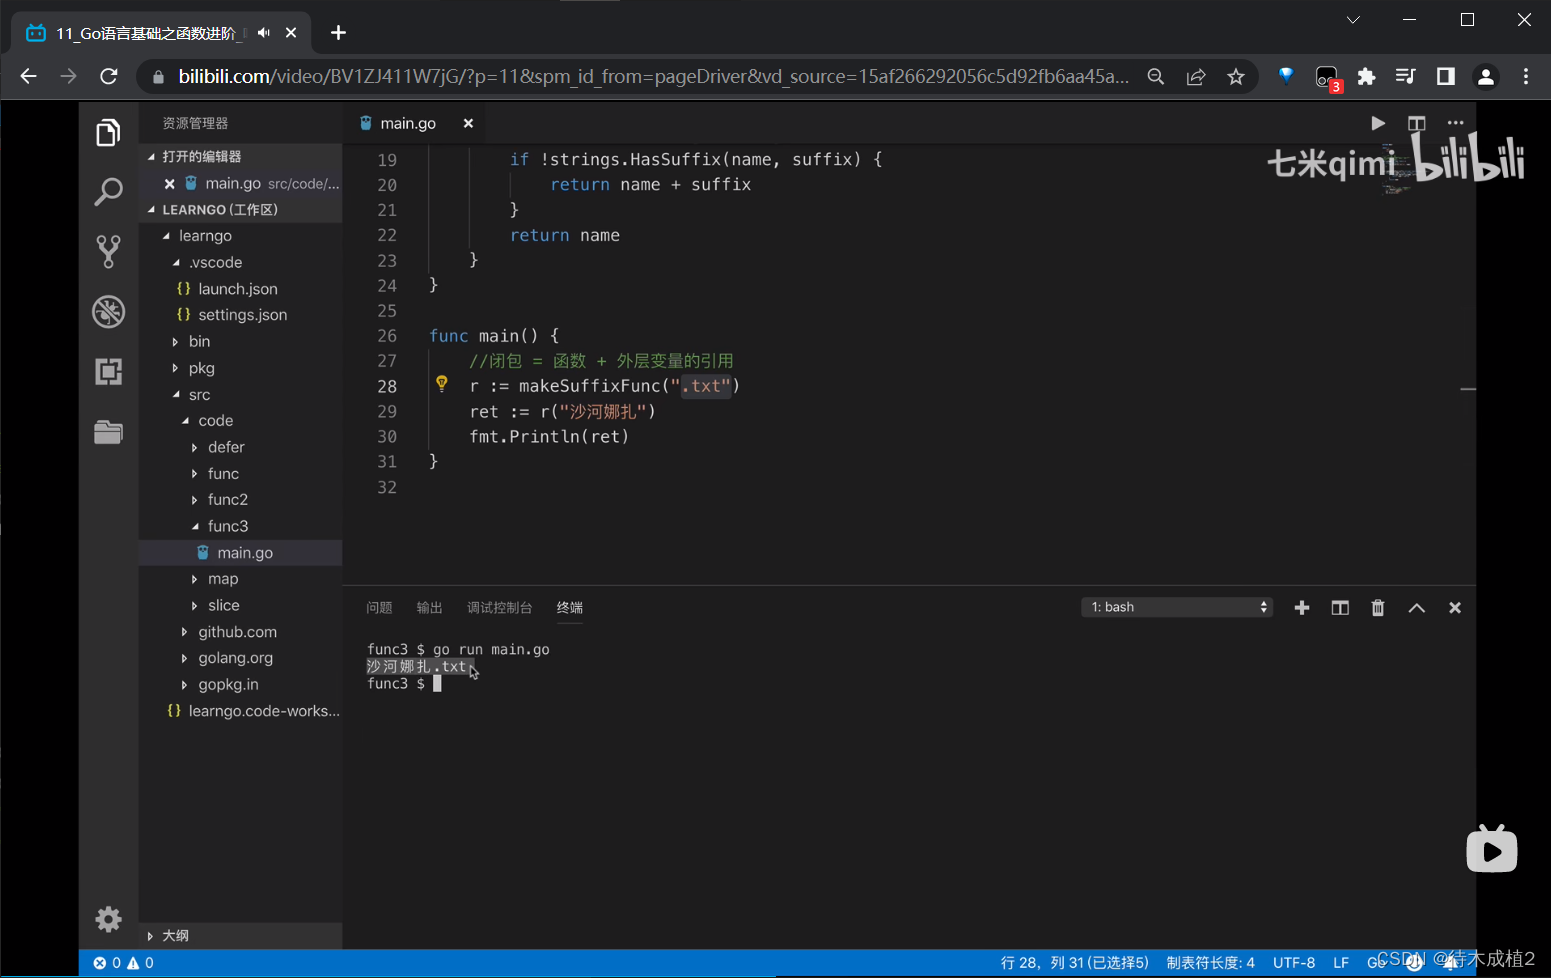Click the lightbulb on line 28
The image size is (1551, 978).
pos(442,384)
